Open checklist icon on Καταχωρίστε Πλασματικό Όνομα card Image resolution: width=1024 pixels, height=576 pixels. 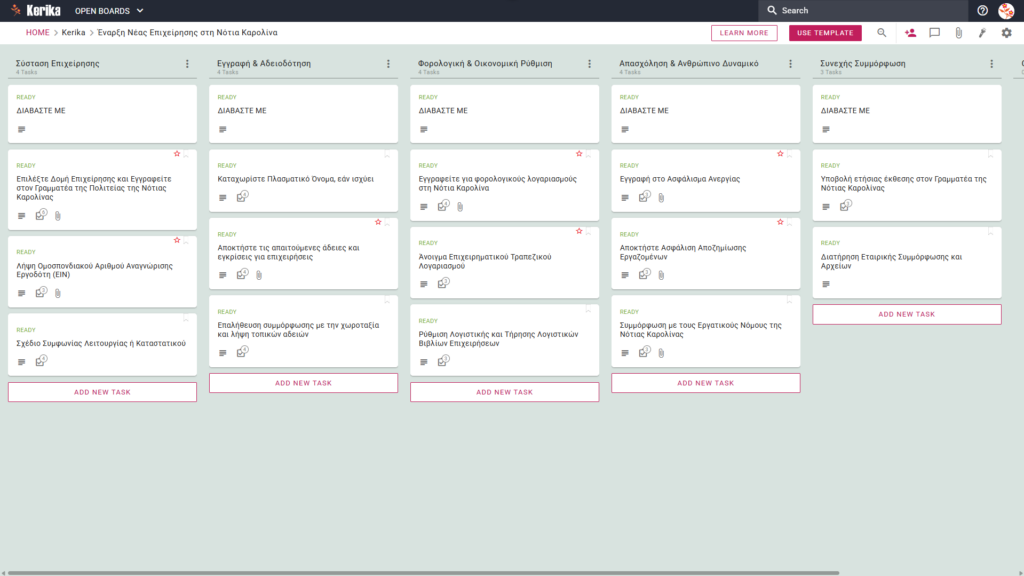[x=242, y=197]
